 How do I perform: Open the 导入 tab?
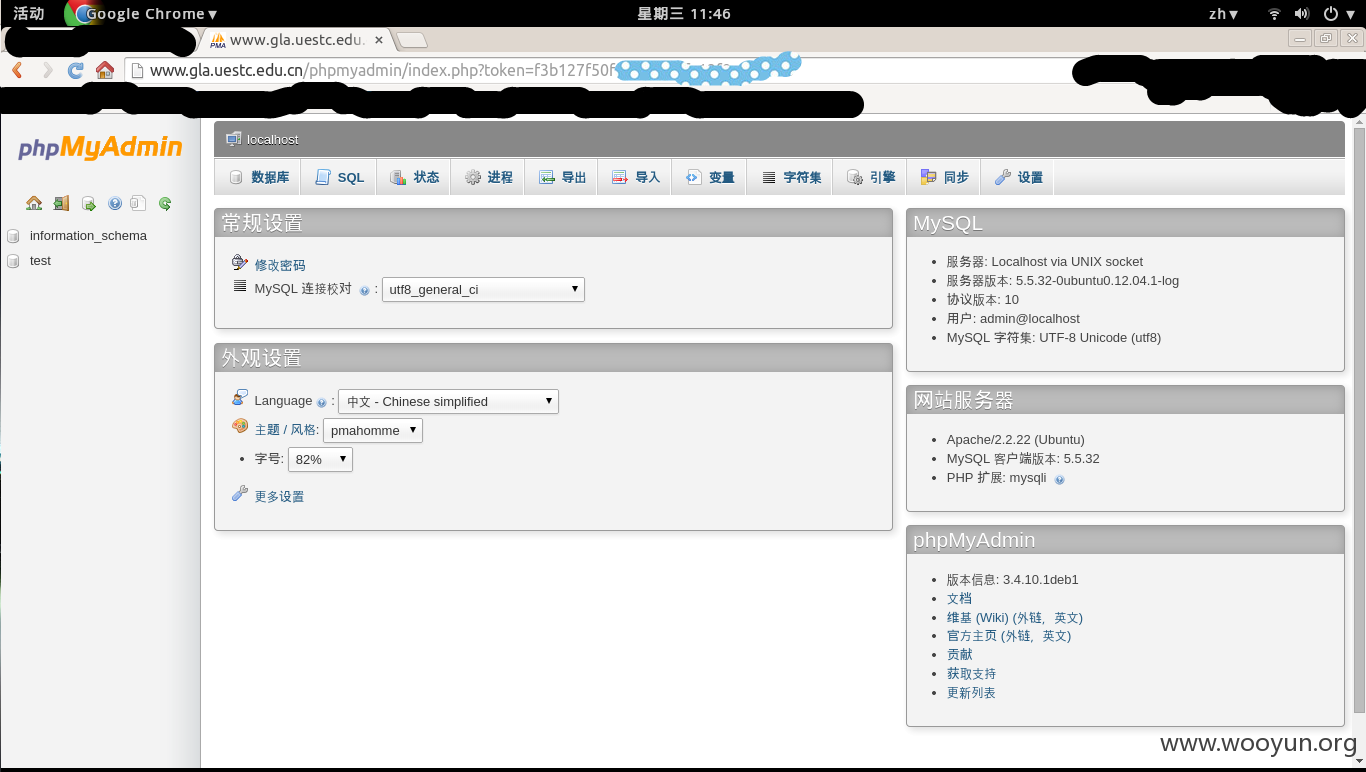click(635, 177)
